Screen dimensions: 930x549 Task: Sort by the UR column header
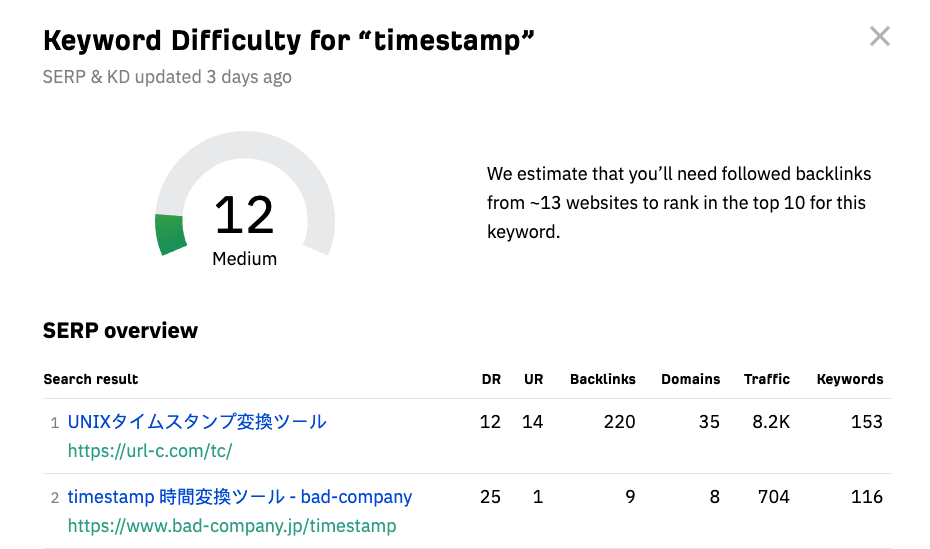(533, 380)
